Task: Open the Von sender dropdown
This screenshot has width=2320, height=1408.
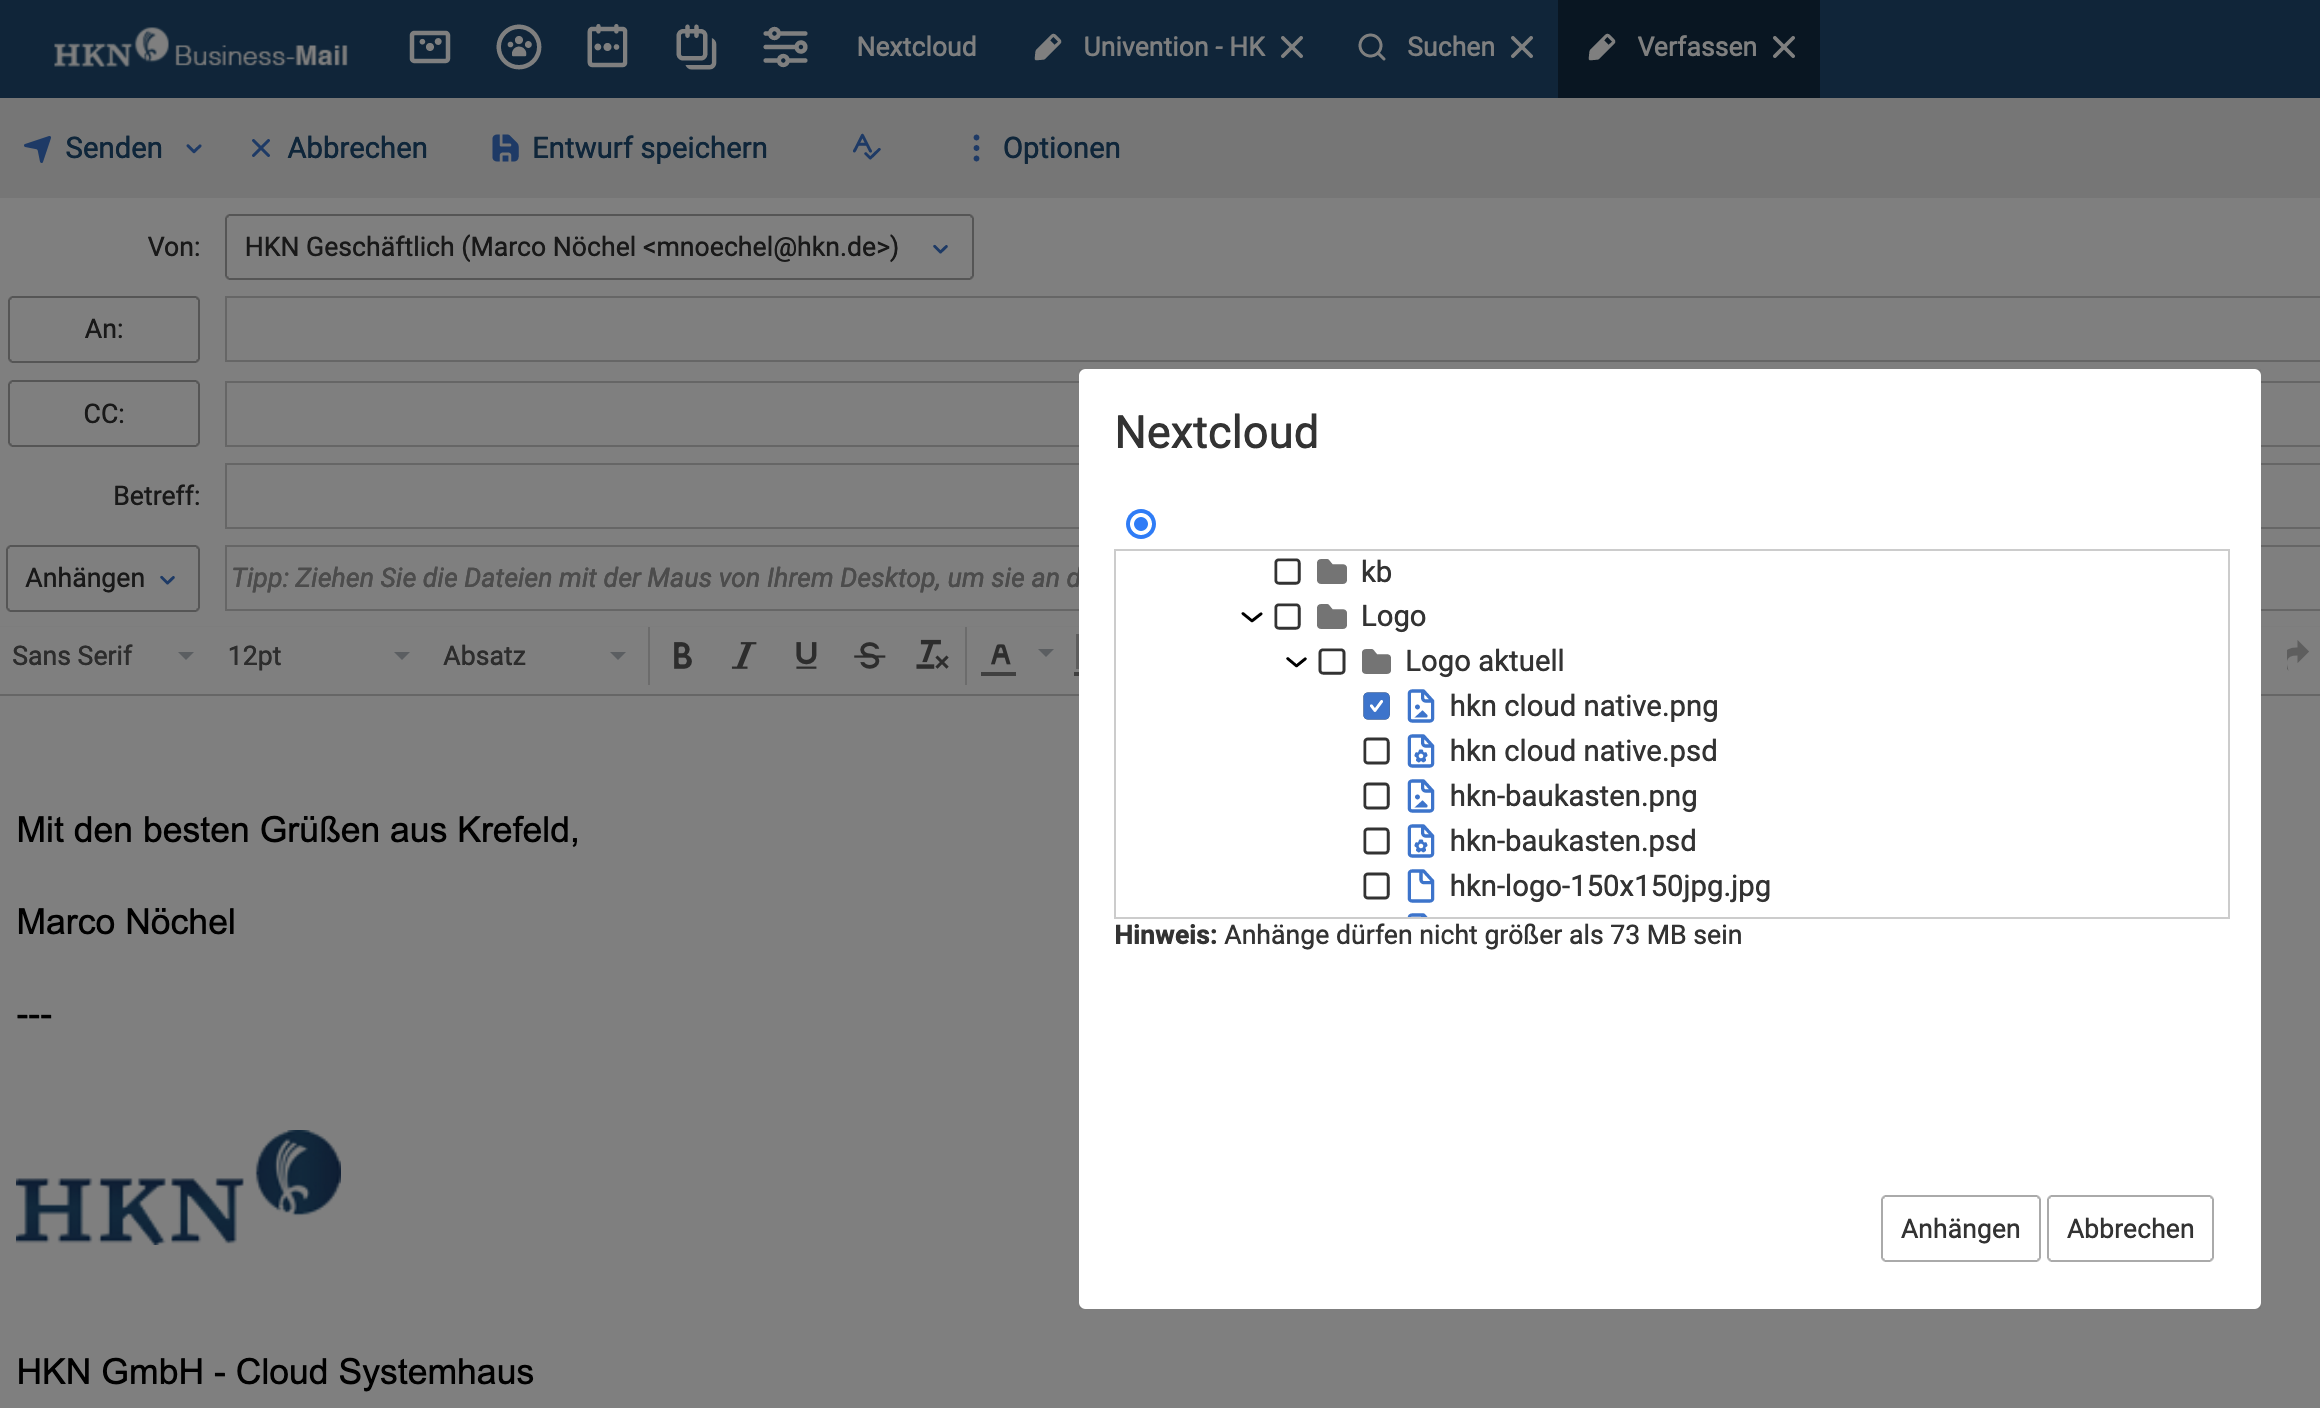Action: click(x=599, y=247)
